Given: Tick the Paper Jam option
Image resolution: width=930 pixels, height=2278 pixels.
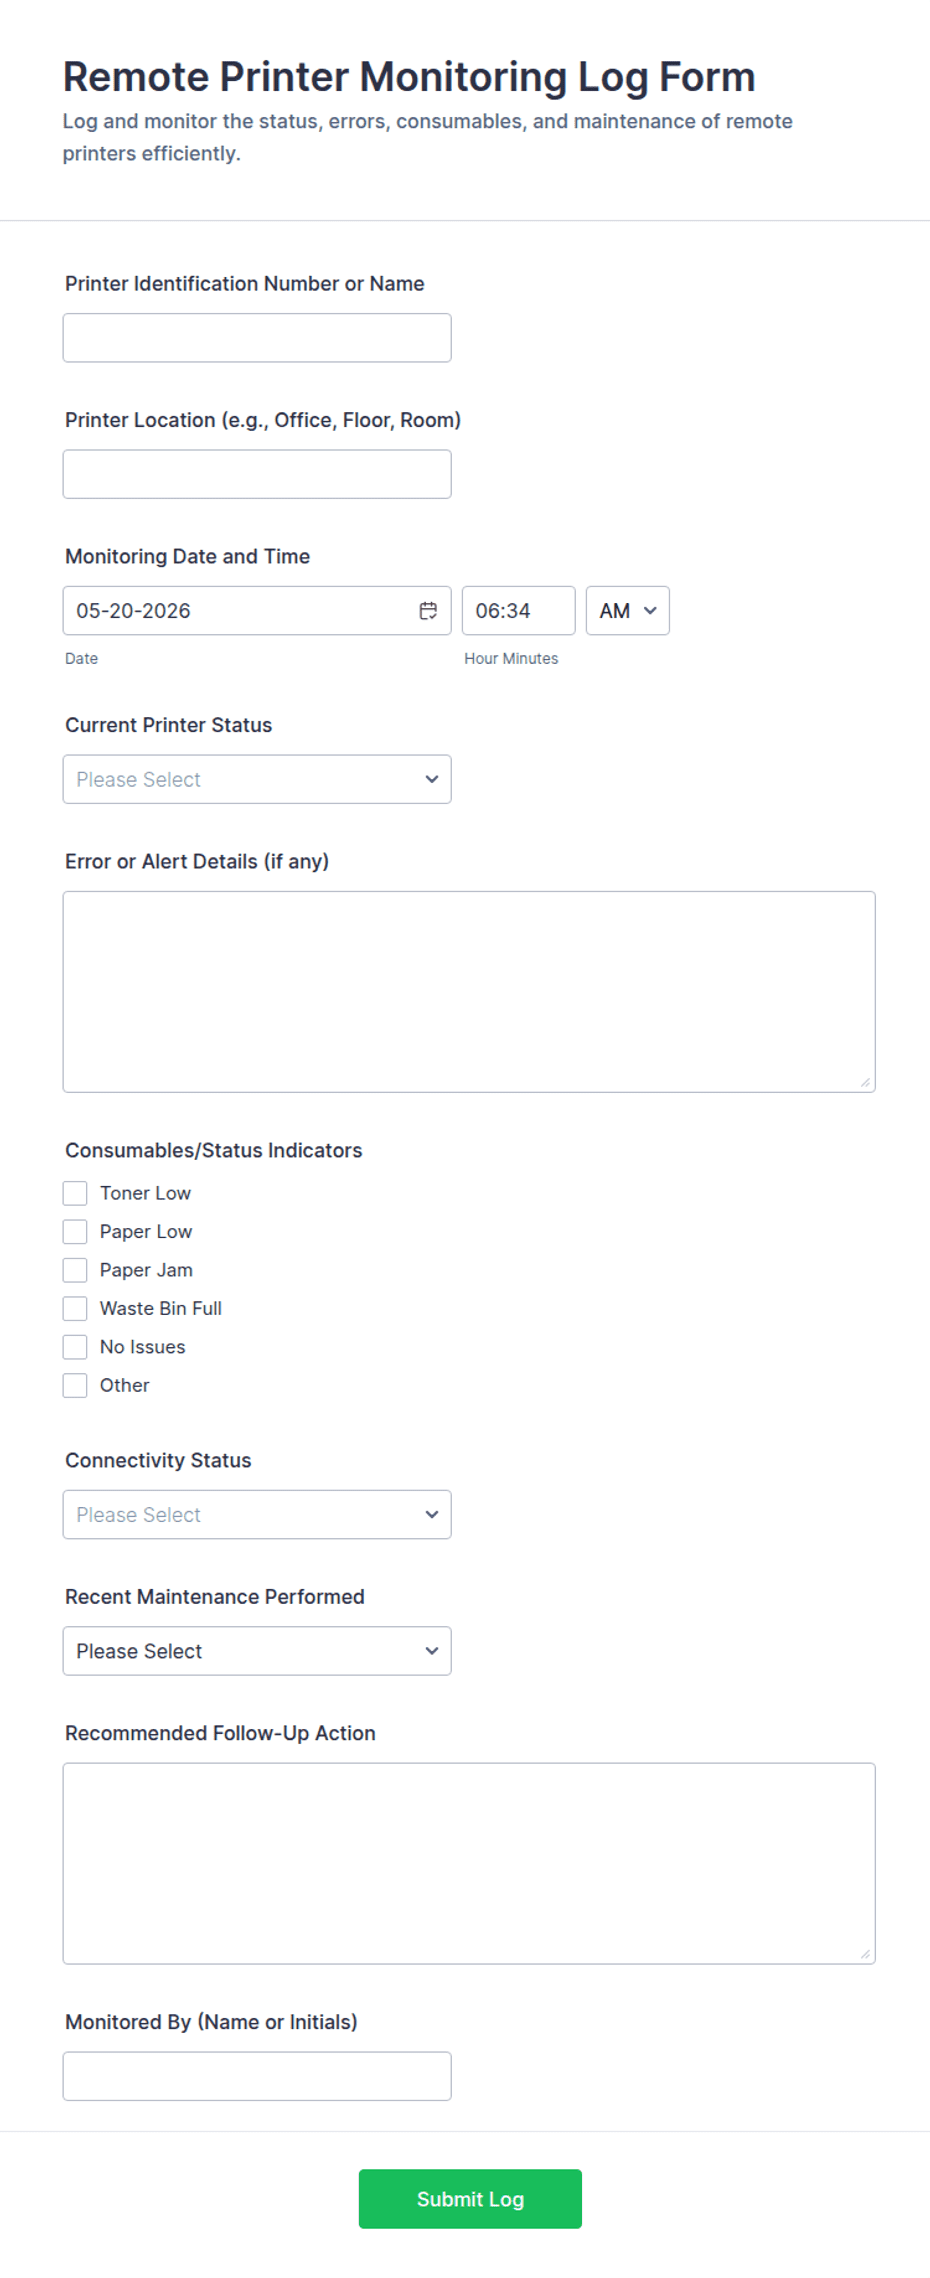Looking at the screenshot, I should coord(75,1270).
